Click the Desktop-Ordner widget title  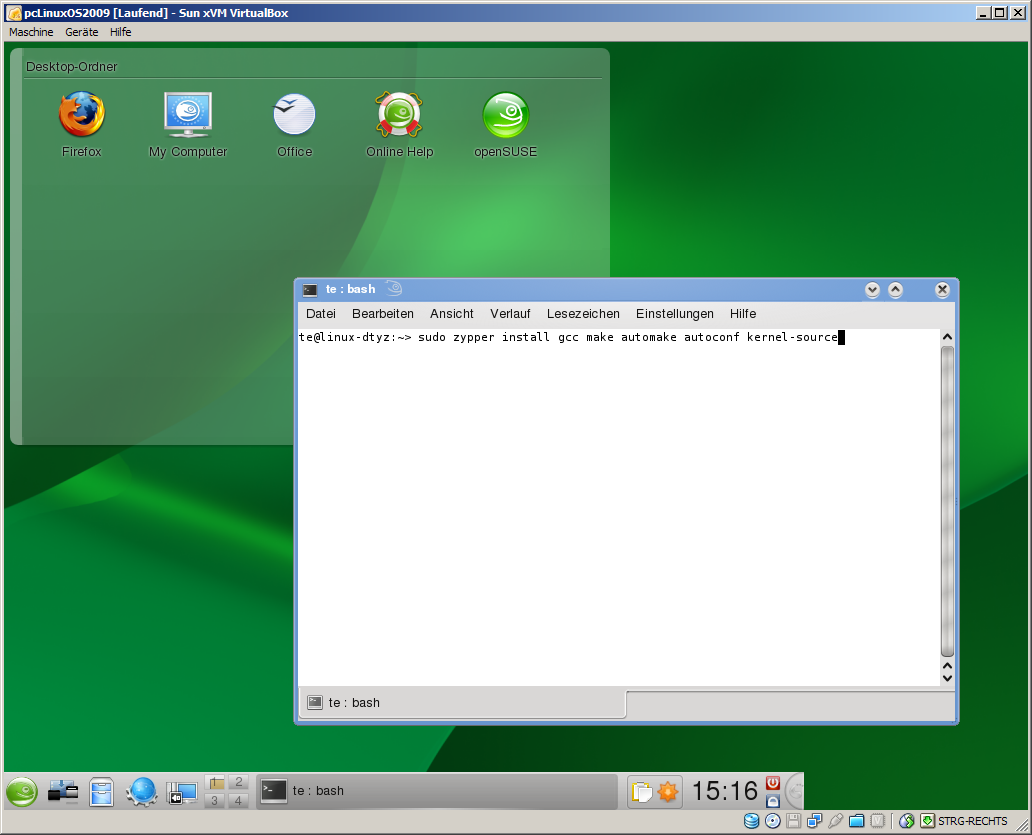click(71, 66)
